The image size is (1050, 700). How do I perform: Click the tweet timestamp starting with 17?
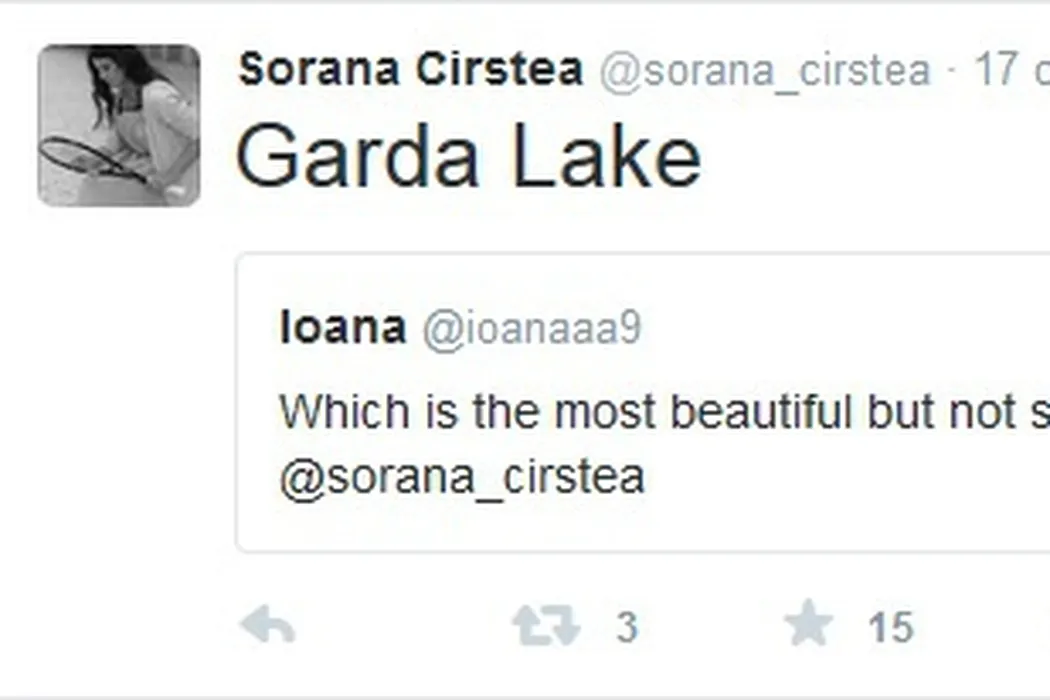point(1010,71)
